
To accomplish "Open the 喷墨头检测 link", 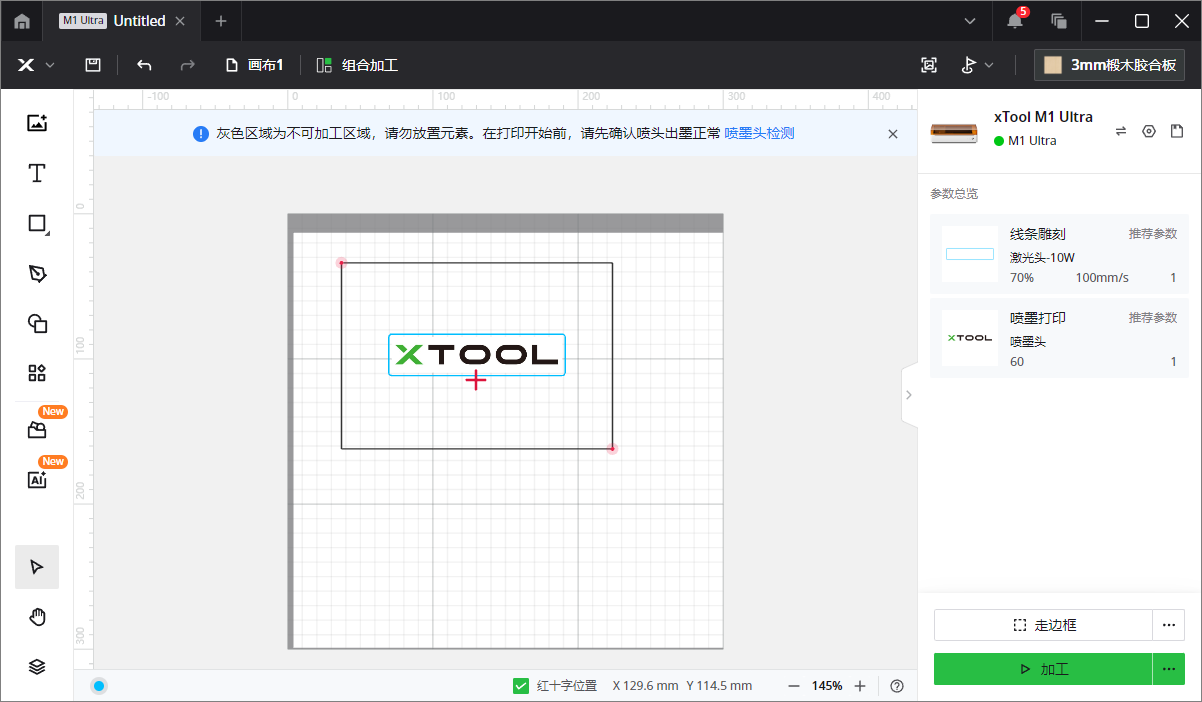I will point(759,133).
